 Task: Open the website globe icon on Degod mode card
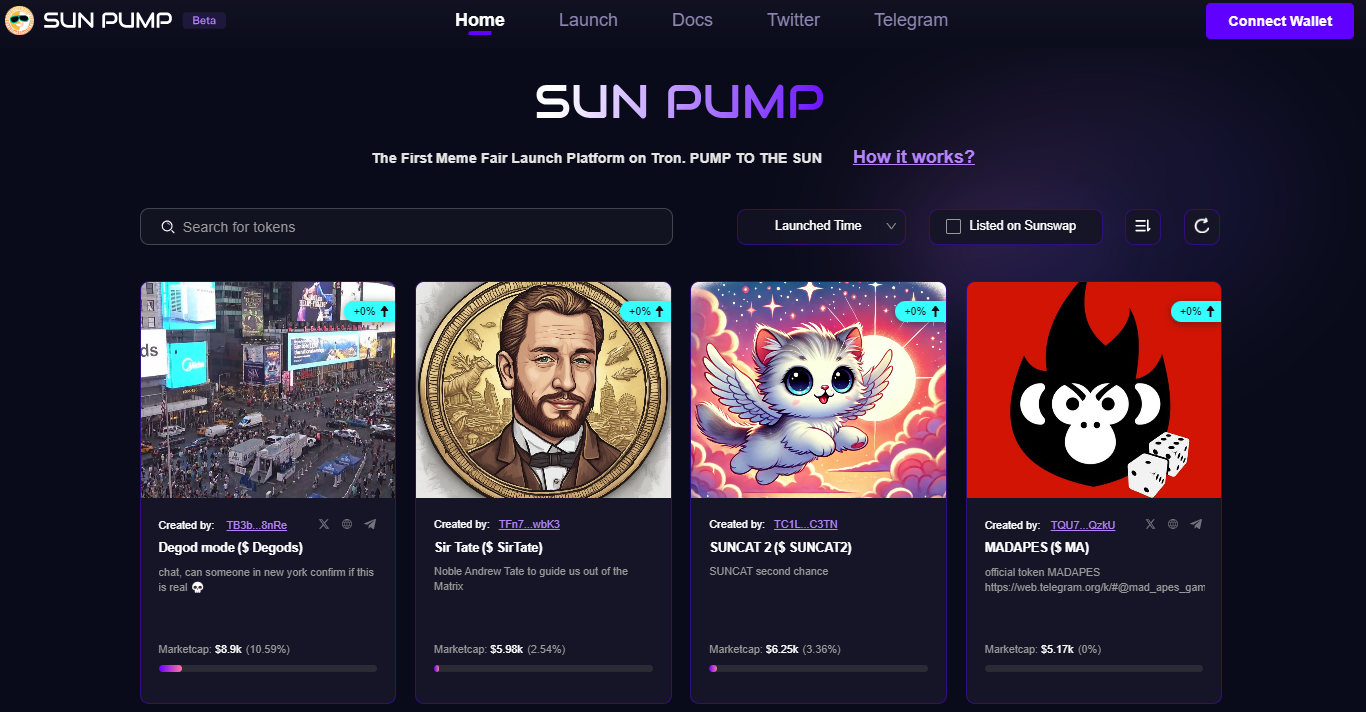[x=347, y=524]
